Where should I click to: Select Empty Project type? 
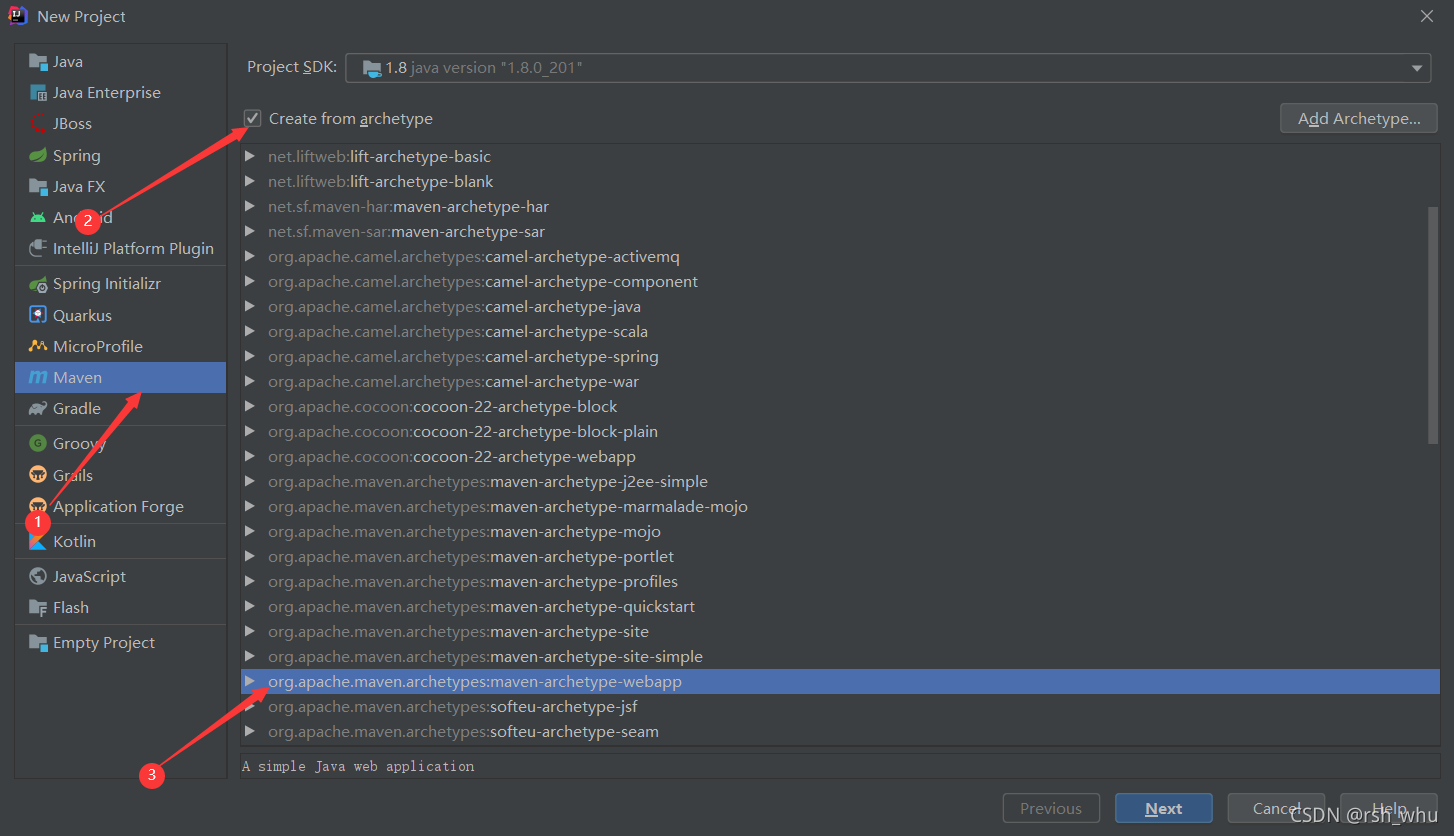(120, 642)
